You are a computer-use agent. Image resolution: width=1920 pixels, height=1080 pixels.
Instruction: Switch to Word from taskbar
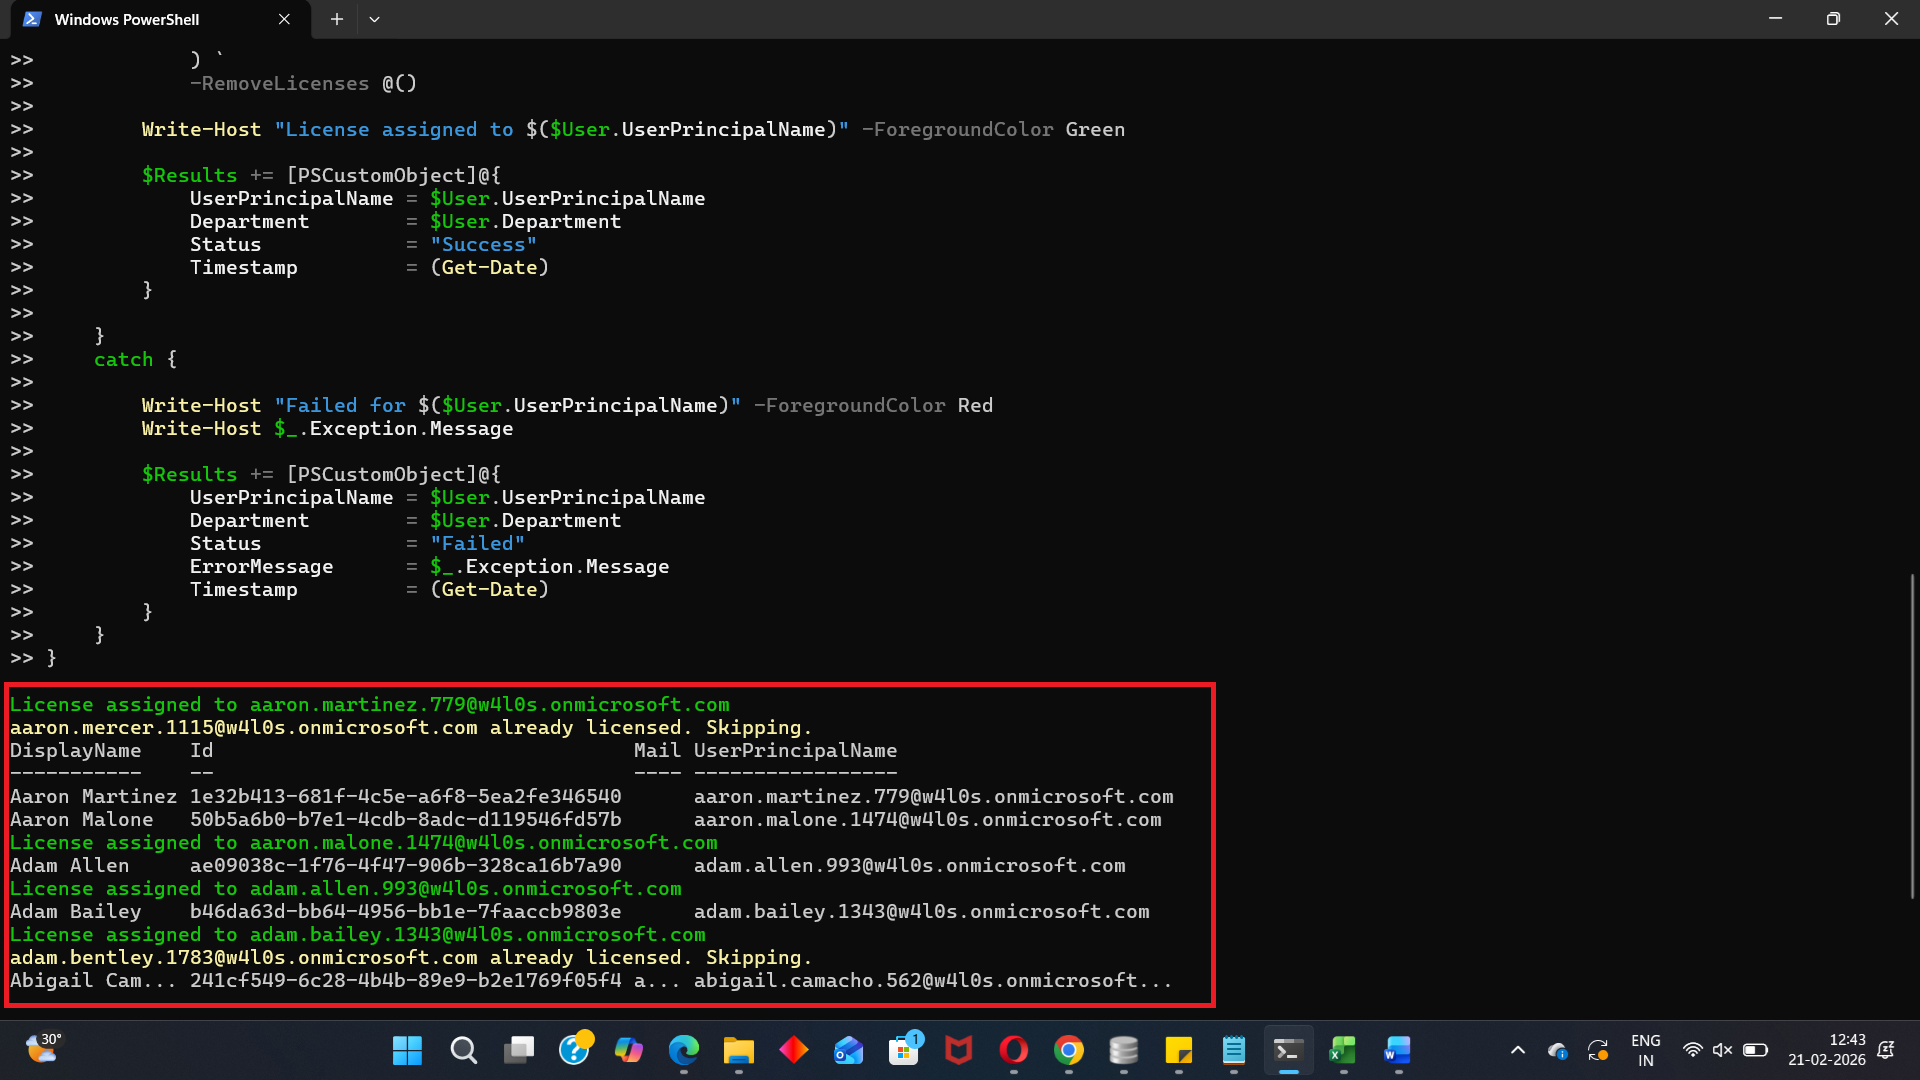[1398, 1050]
